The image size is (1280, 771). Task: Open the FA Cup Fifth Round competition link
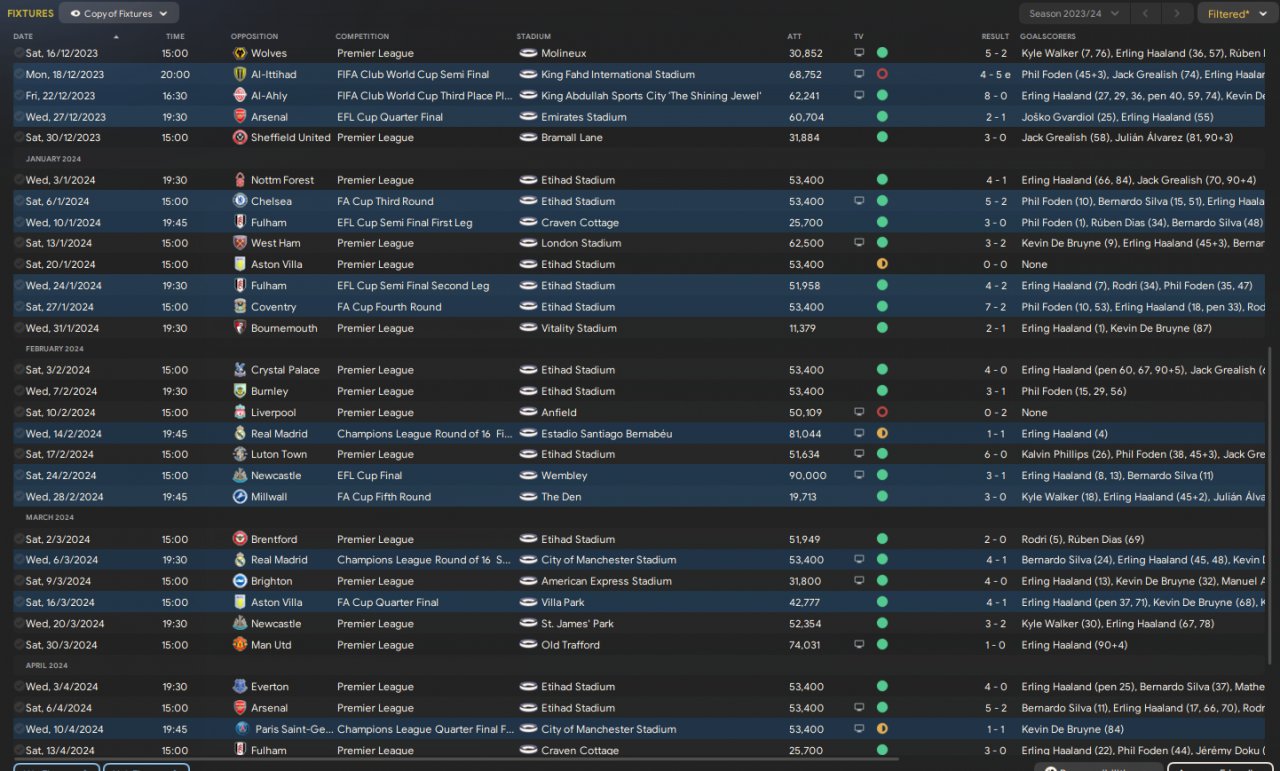[x=384, y=497]
